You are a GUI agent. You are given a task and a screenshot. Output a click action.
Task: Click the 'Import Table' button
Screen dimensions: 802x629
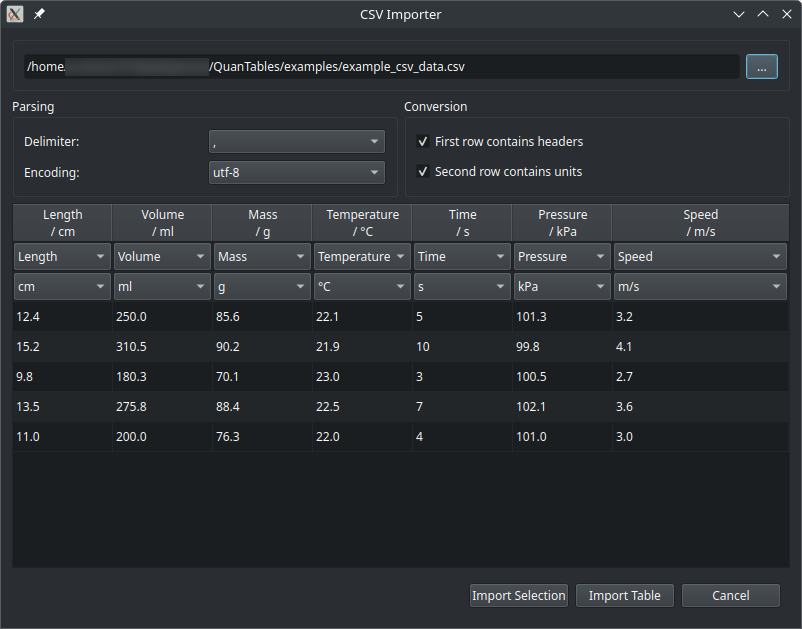tap(624, 595)
